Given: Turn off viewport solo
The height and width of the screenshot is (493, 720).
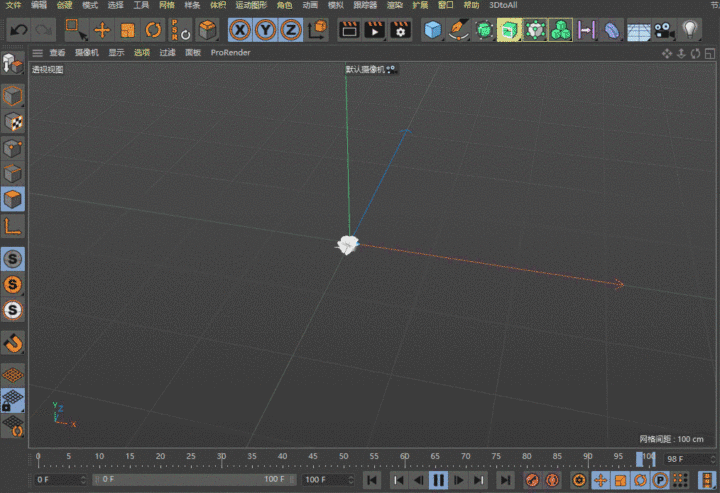Looking at the screenshot, I should (x=12, y=259).
